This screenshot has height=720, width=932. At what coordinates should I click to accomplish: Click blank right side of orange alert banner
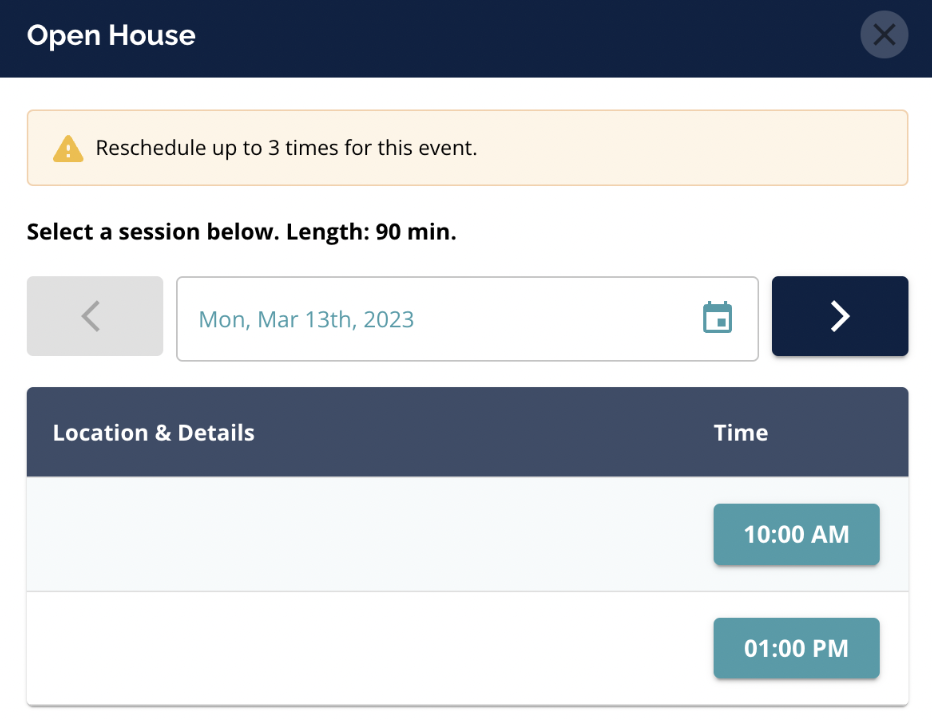pyautogui.click(x=700, y=149)
